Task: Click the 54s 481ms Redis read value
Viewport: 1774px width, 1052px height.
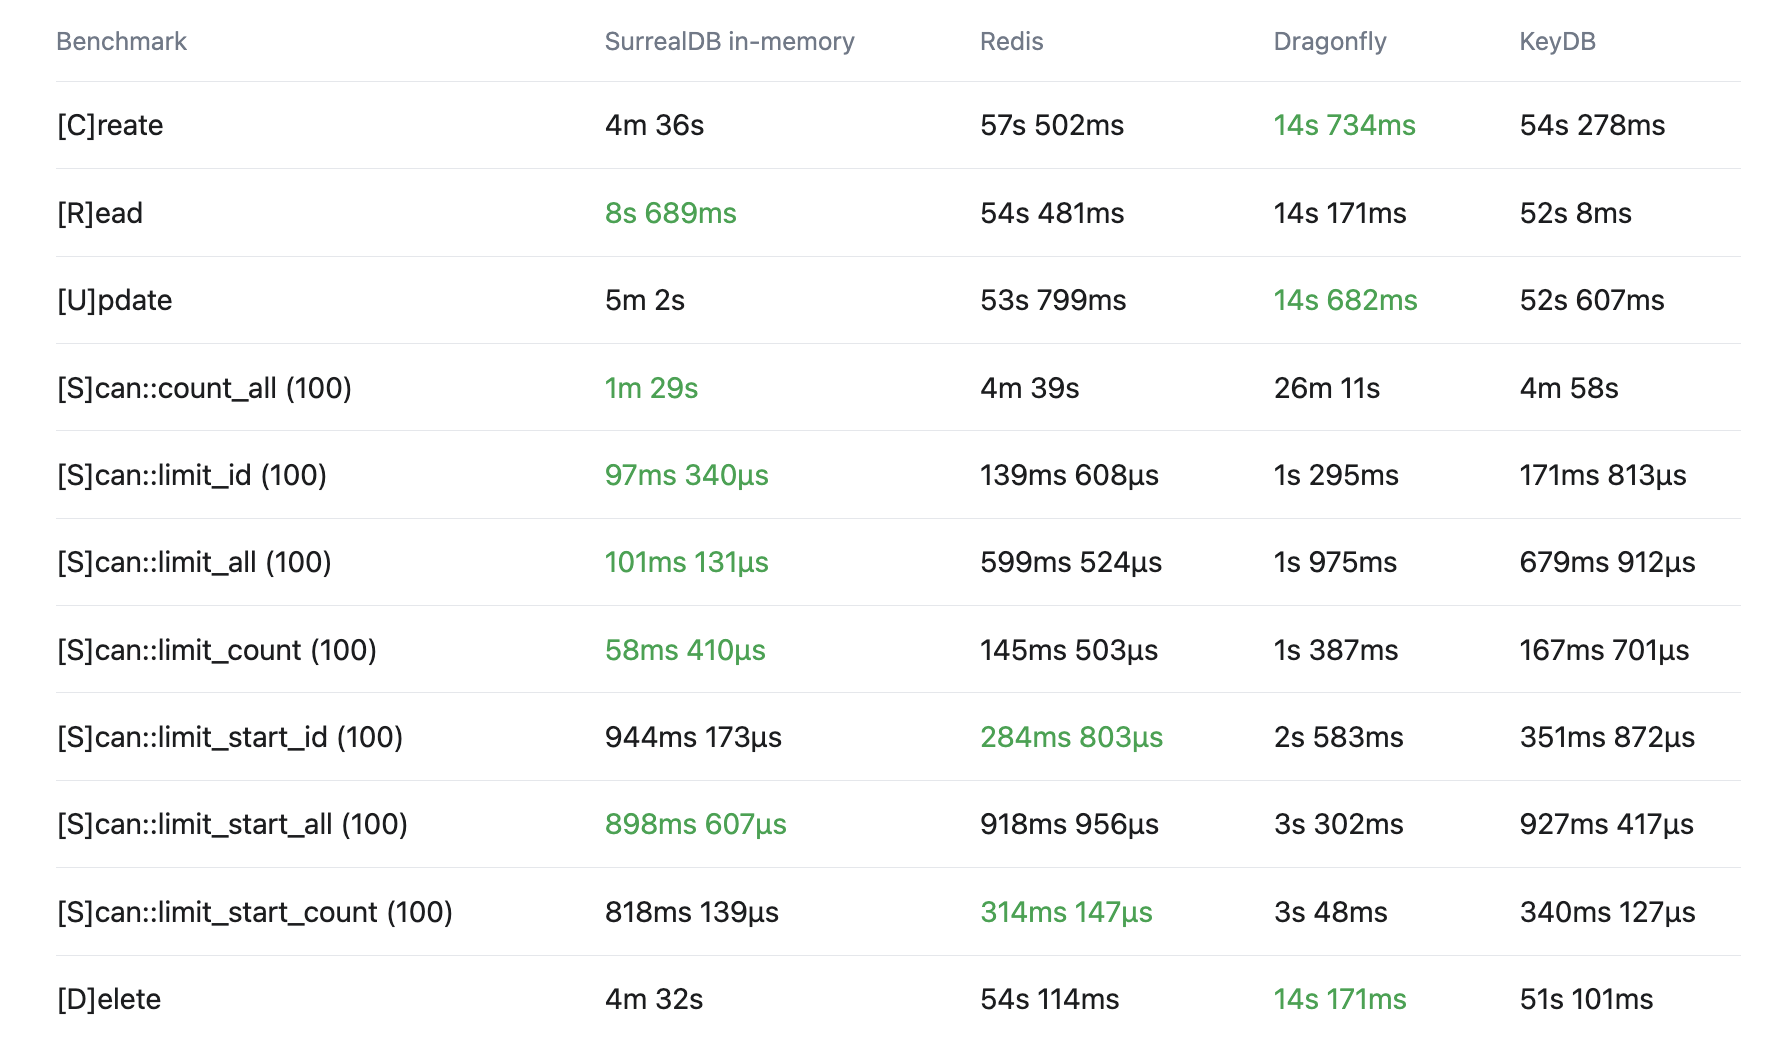Action: point(1052,213)
